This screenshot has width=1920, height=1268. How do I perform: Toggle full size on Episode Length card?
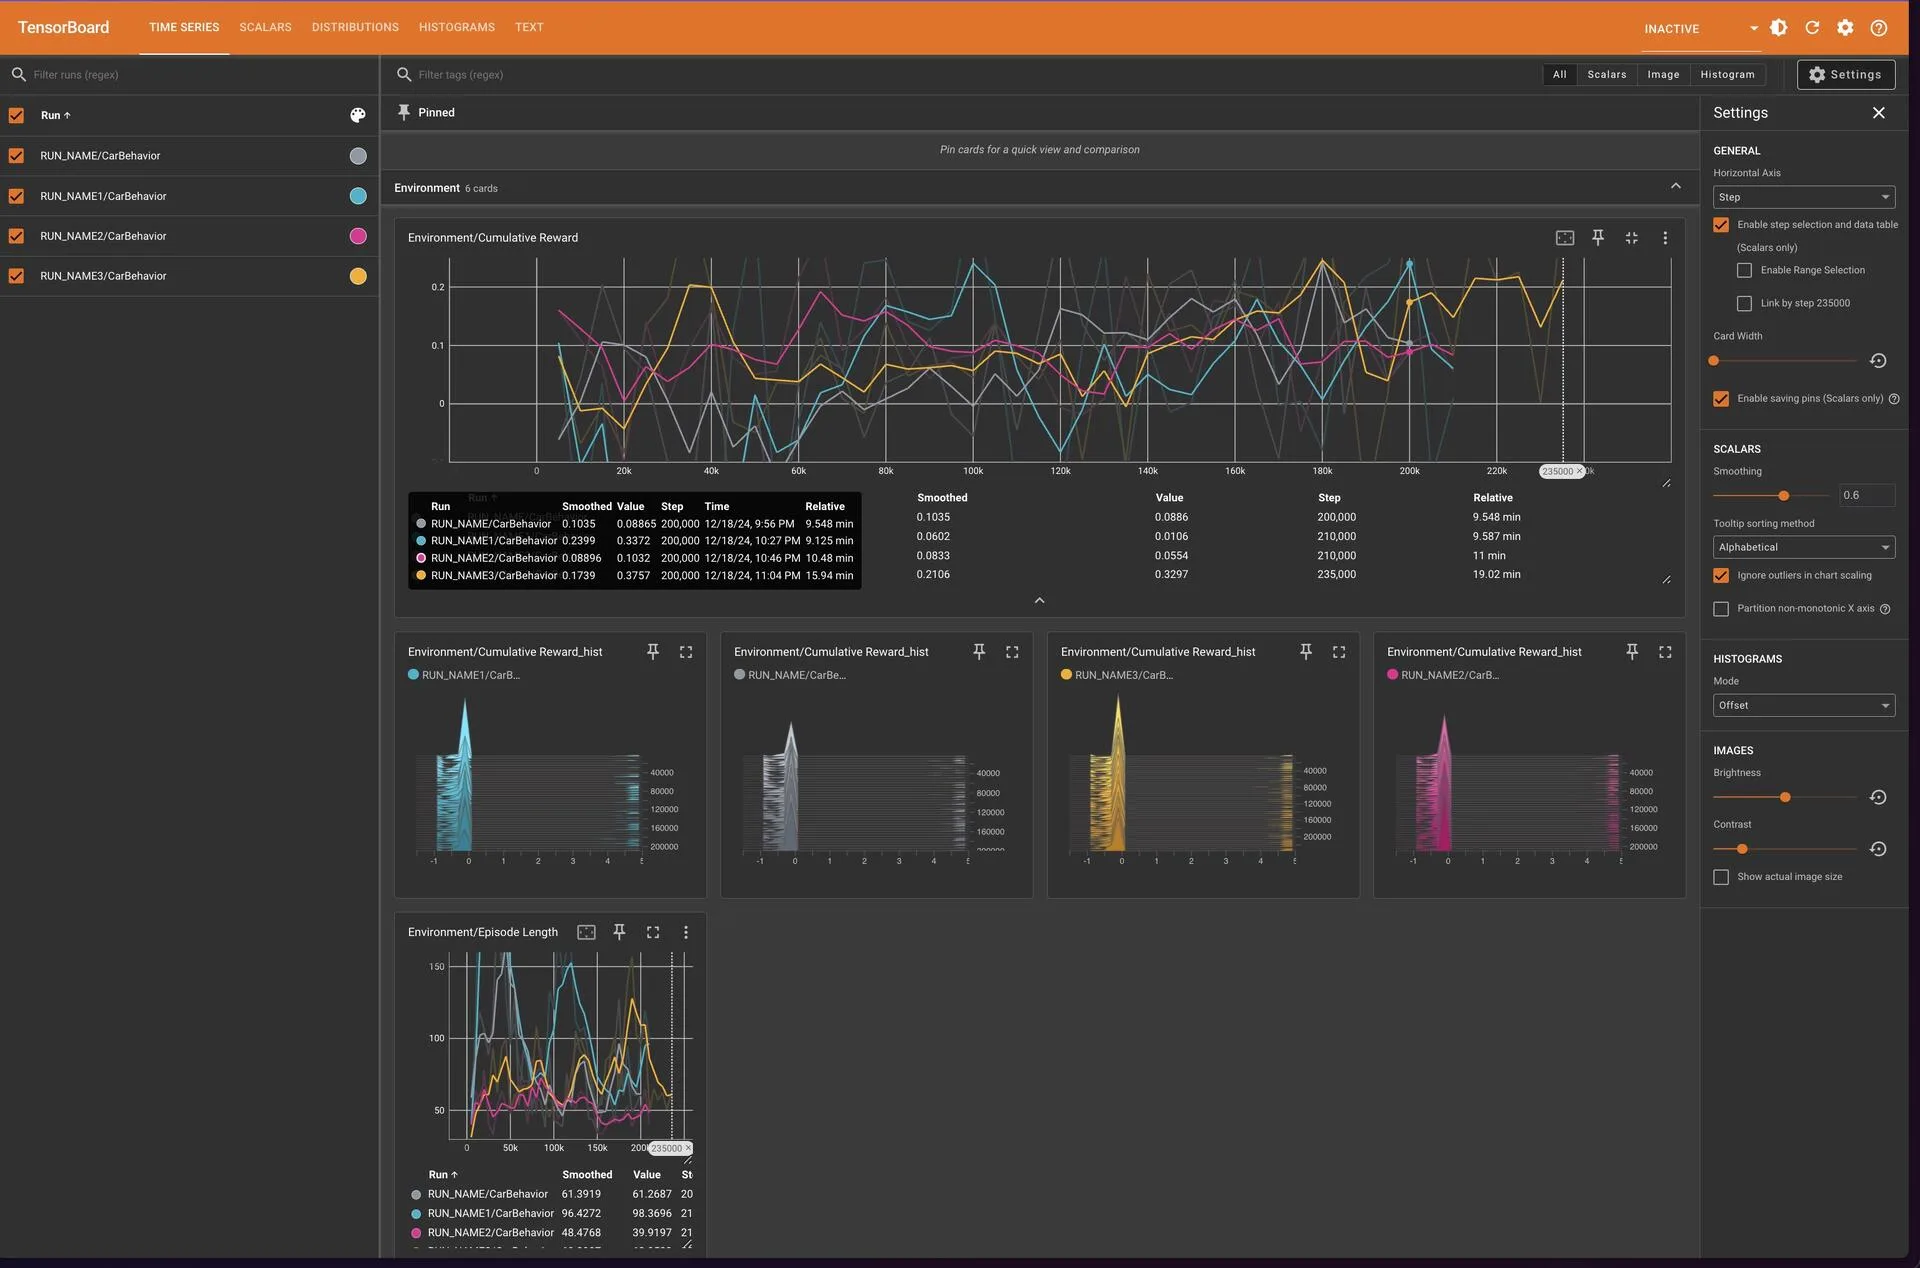[x=653, y=932]
